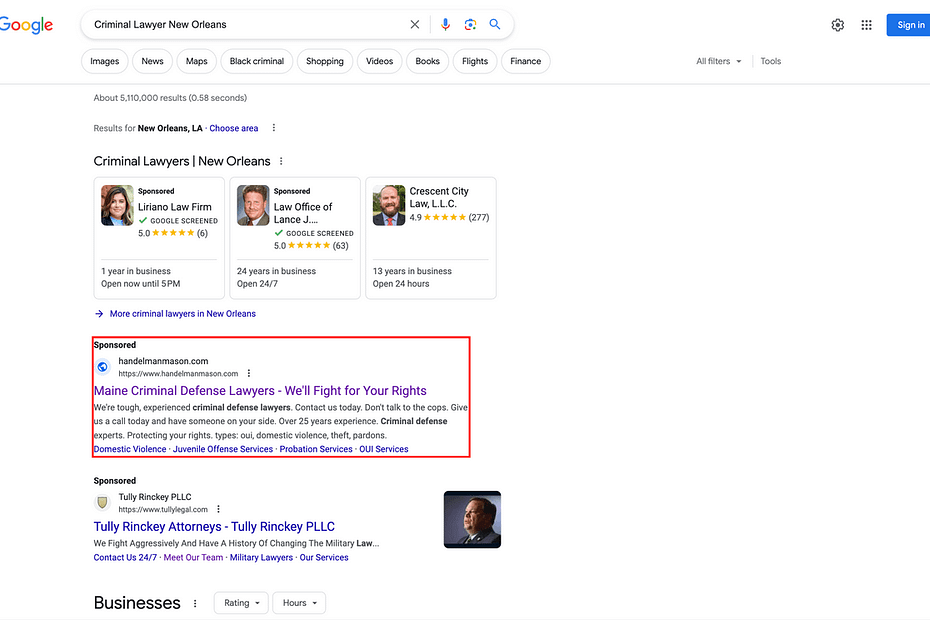930x620 pixels.
Task: Open the settings gear icon
Action: (x=837, y=25)
